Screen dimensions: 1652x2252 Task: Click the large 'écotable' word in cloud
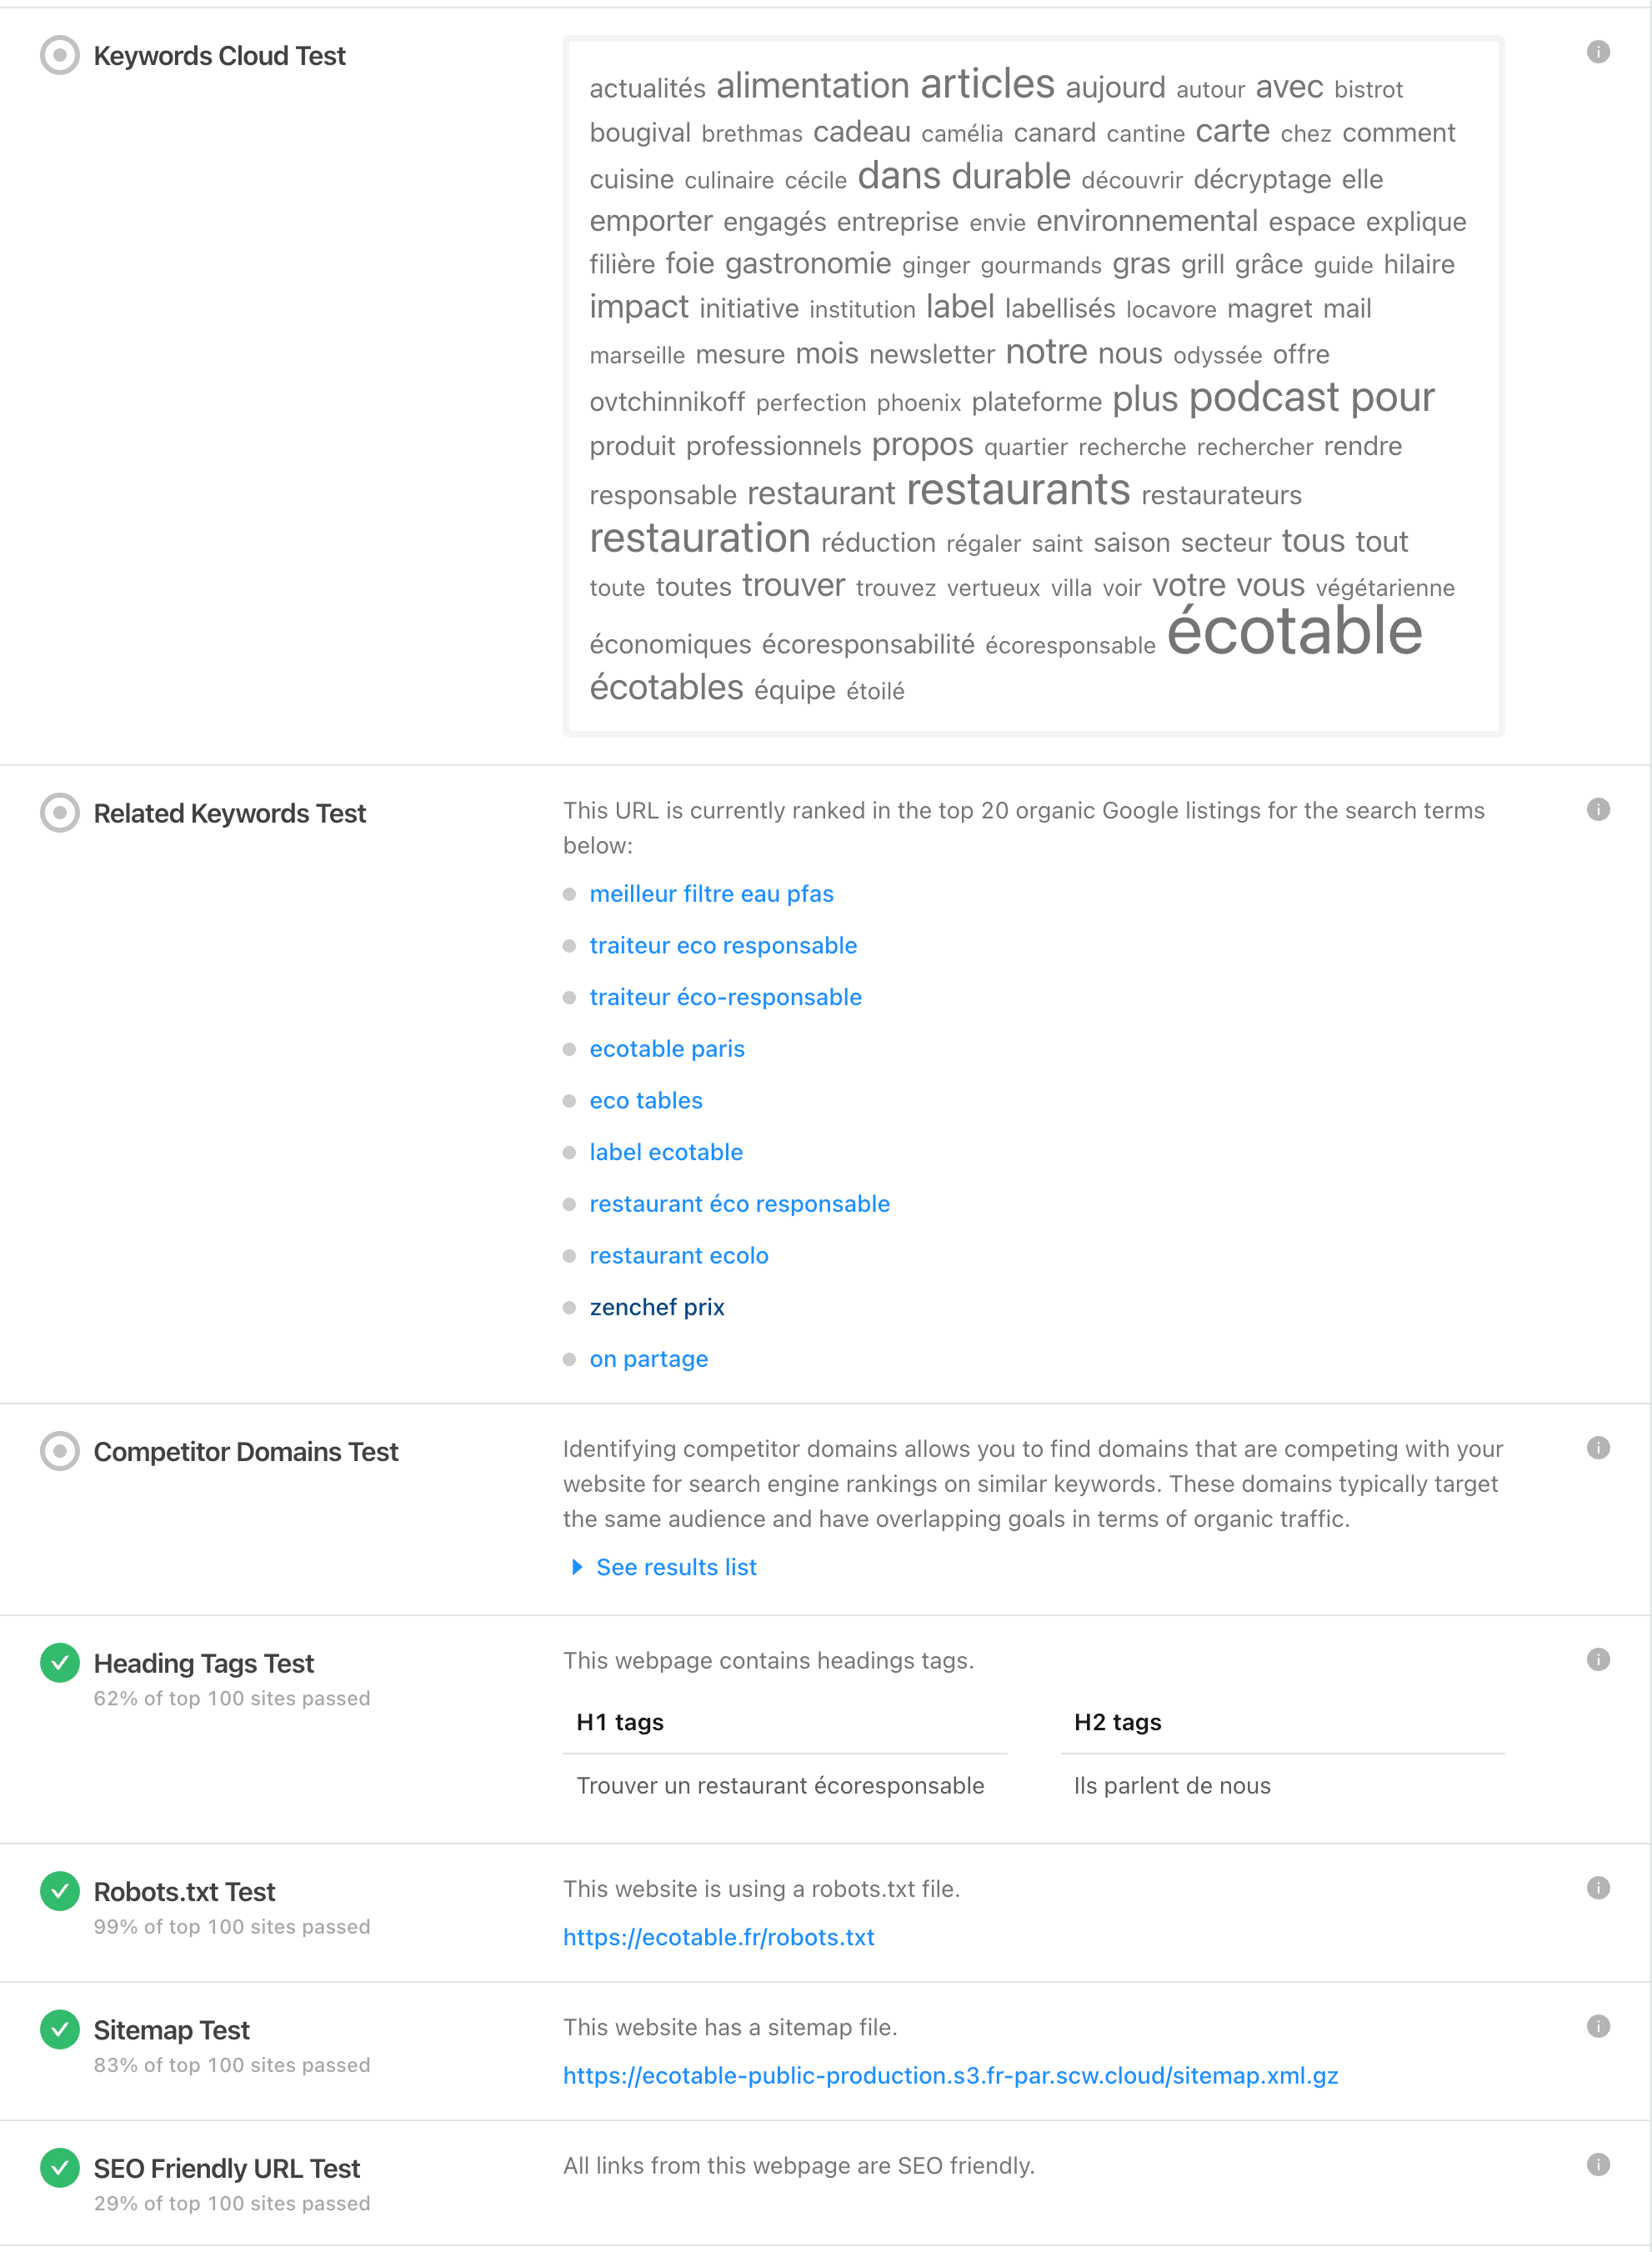pos(1294,630)
